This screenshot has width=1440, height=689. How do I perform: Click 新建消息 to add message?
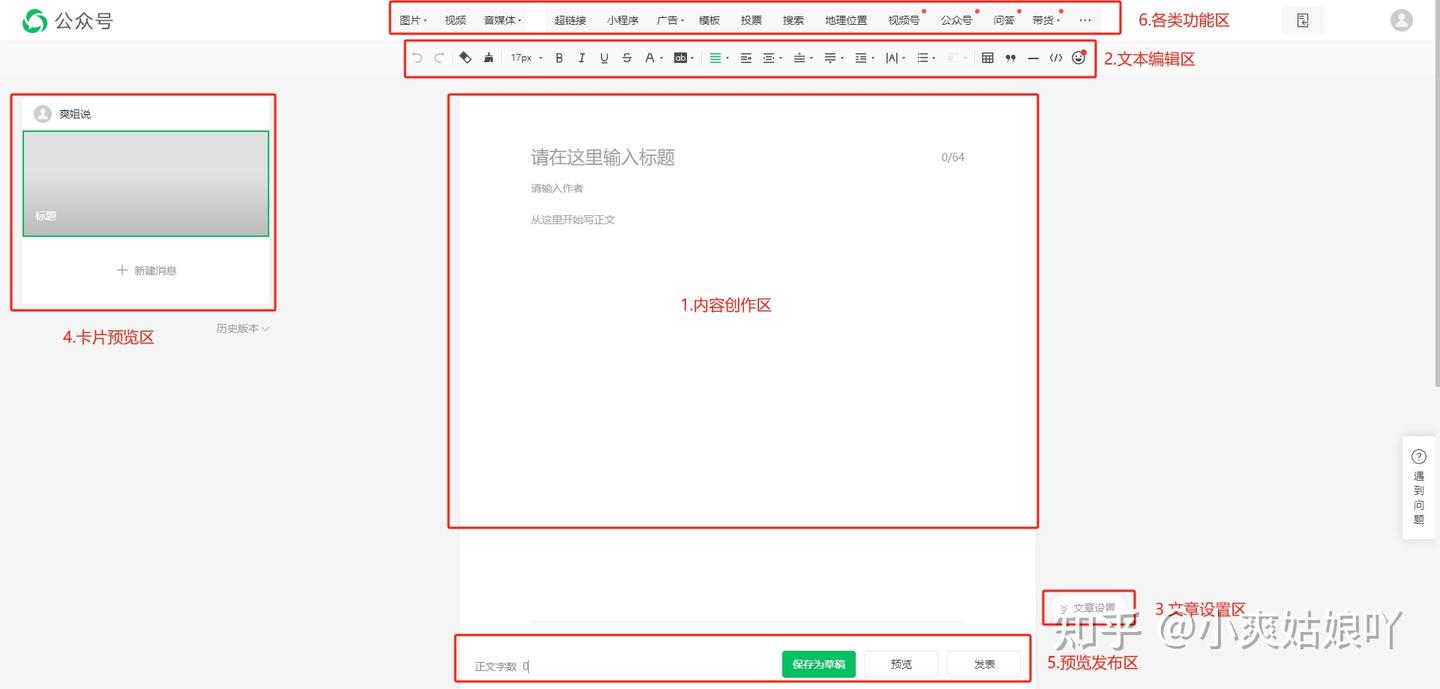(x=146, y=270)
